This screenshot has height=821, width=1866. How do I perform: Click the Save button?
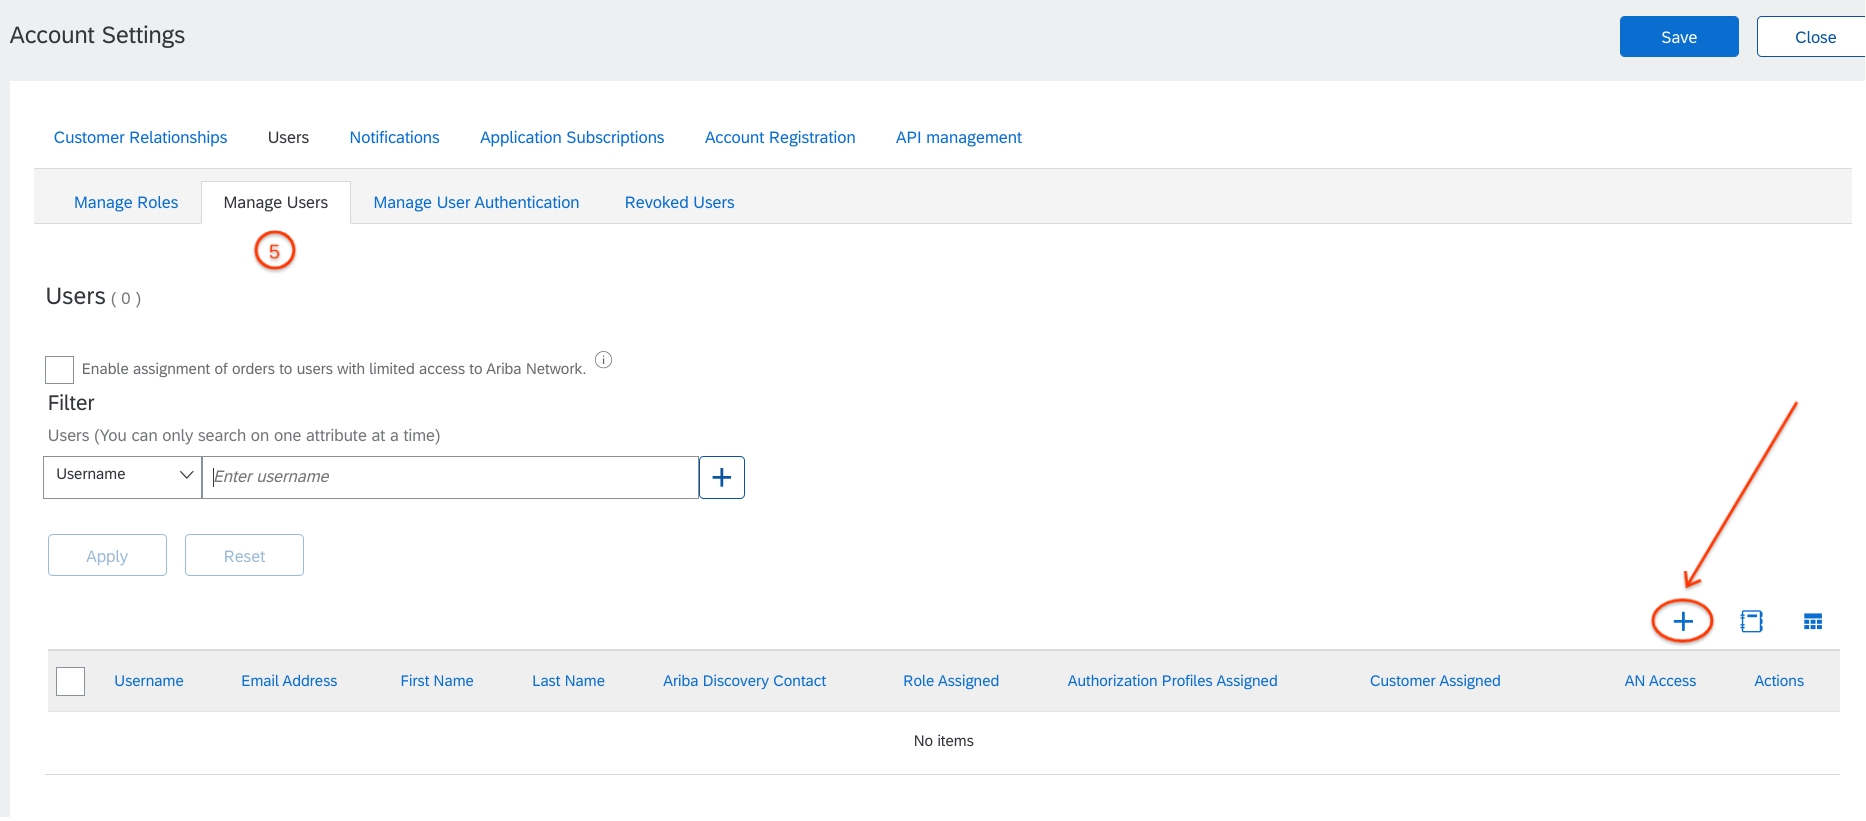pos(1679,37)
